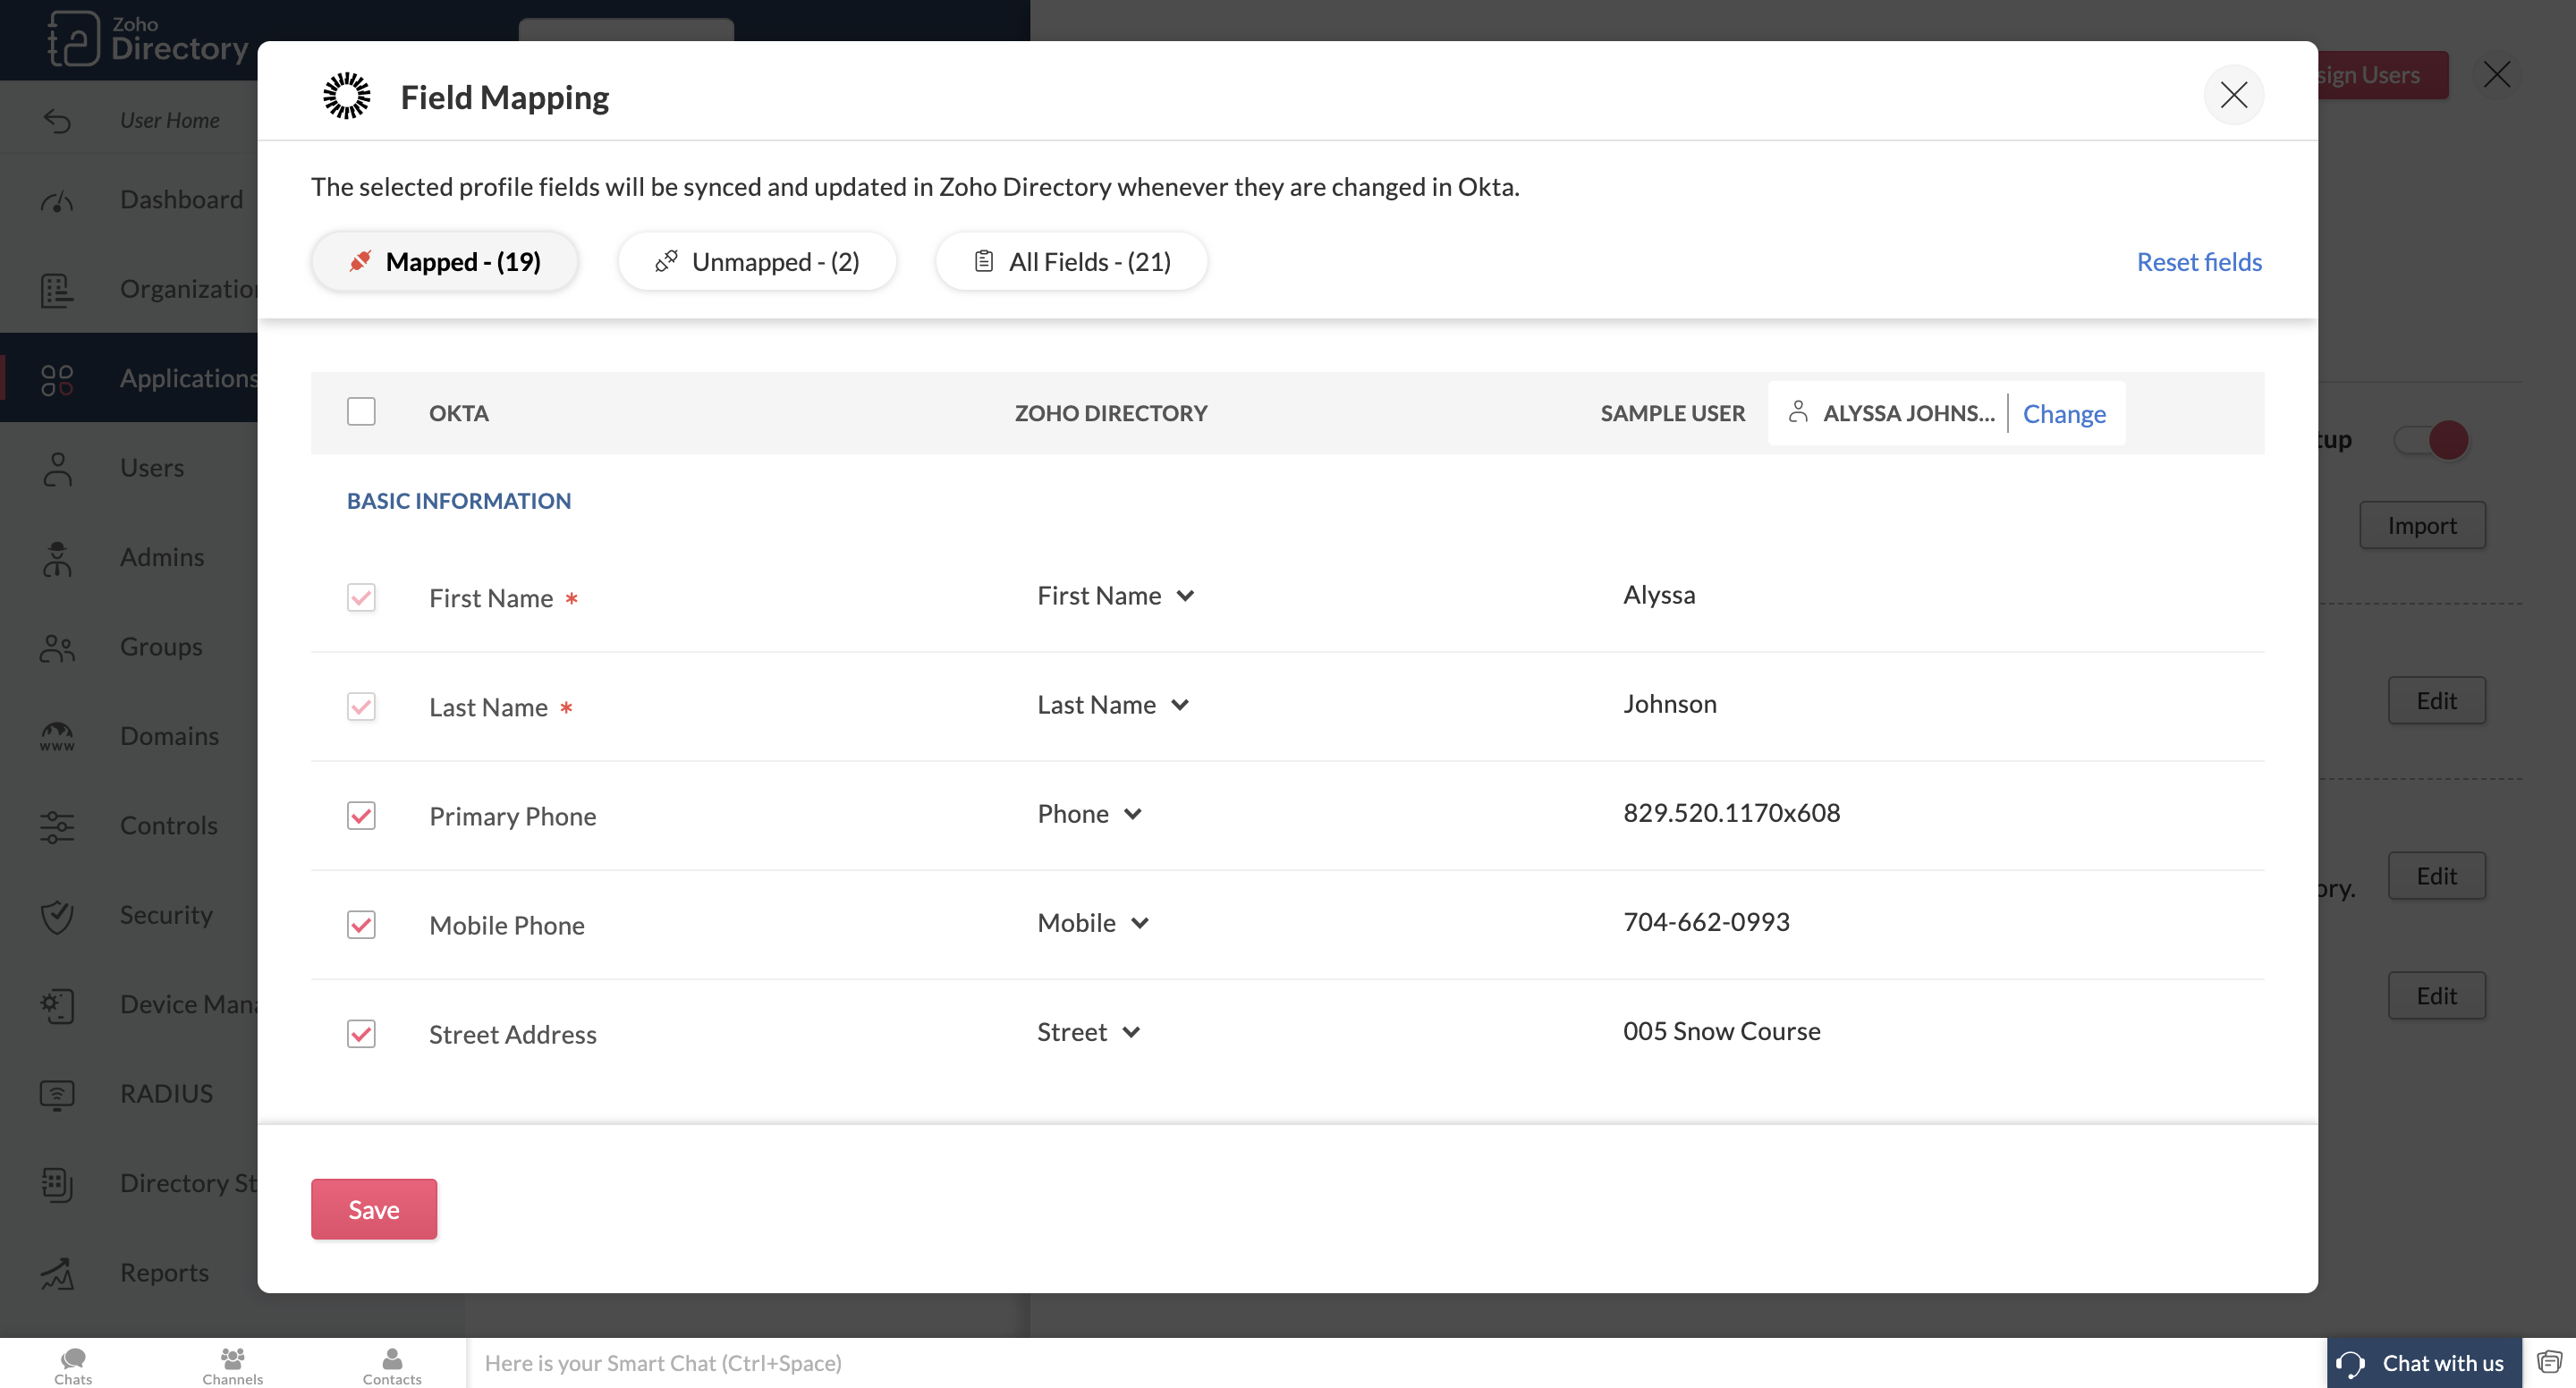Switch to the All Fields - (21) tab
The width and height of the screenshot is (2576, 1388).
coord(1071,262)
